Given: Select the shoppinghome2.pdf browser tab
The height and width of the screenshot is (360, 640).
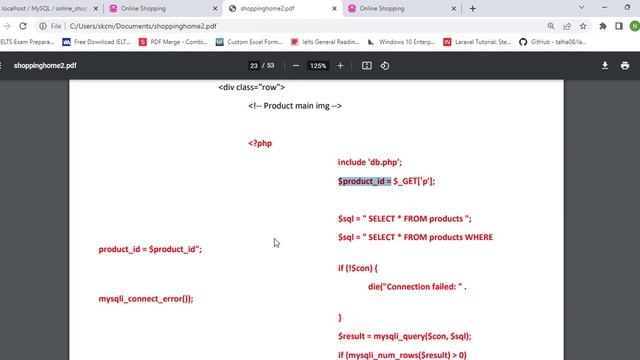Looking at the screenshot, I should (x=282, y=8).
